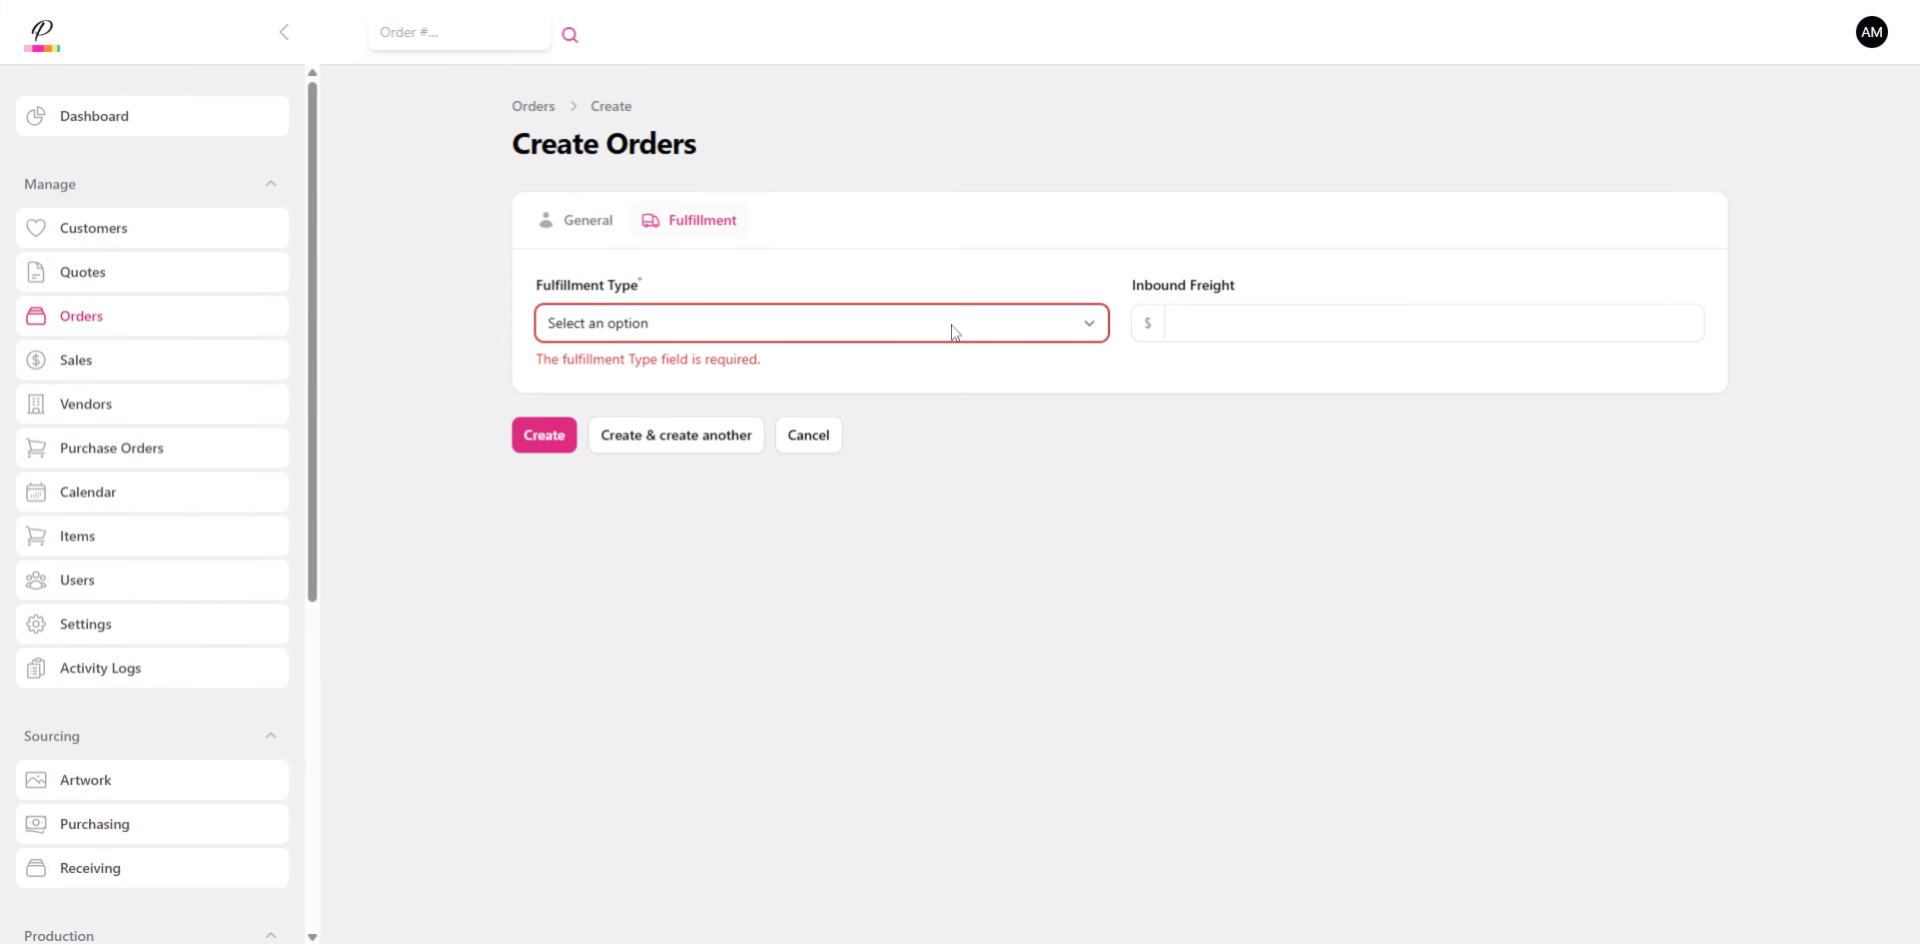Switch to the Fulfillment tab
Viewport: 1920px width, 944px height.
(x=688, y=220)
